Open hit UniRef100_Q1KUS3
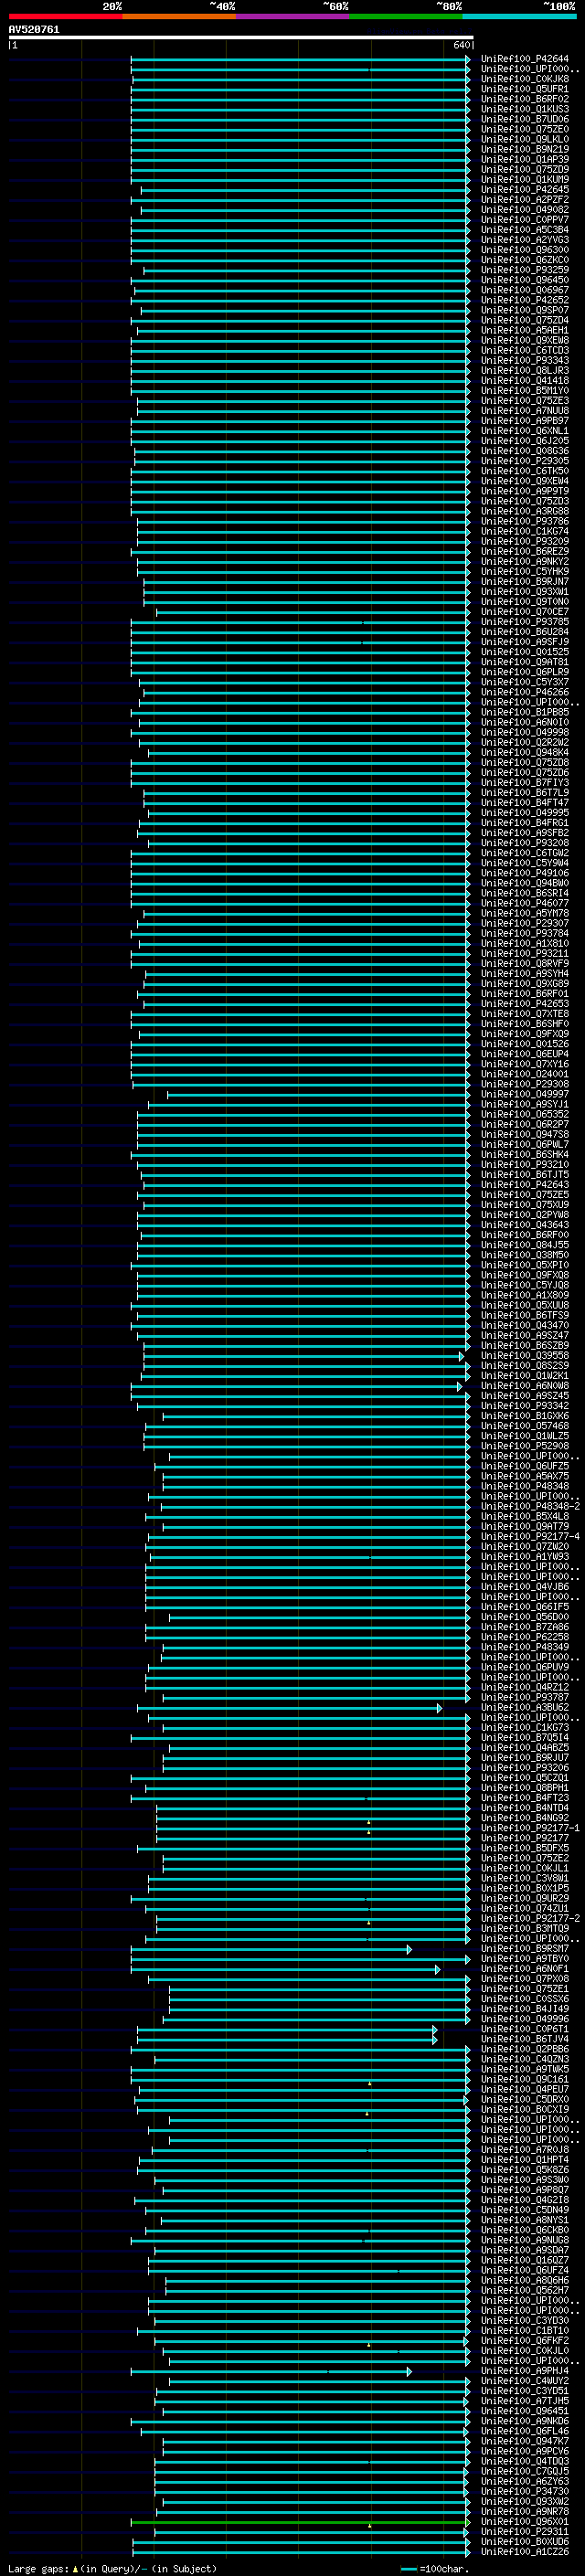Screen dimensions: 585x2576 coord(525,109)
